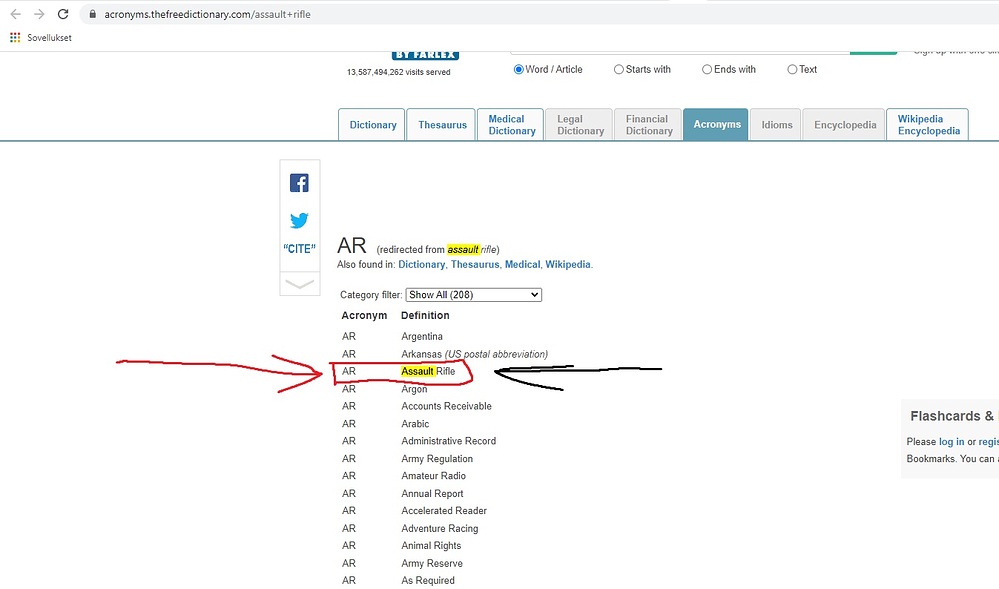Viewport: 999px width, 589px height.
Task: Open the Category filter dropdown
Action: pyautogui.click(x=473, y=295)
